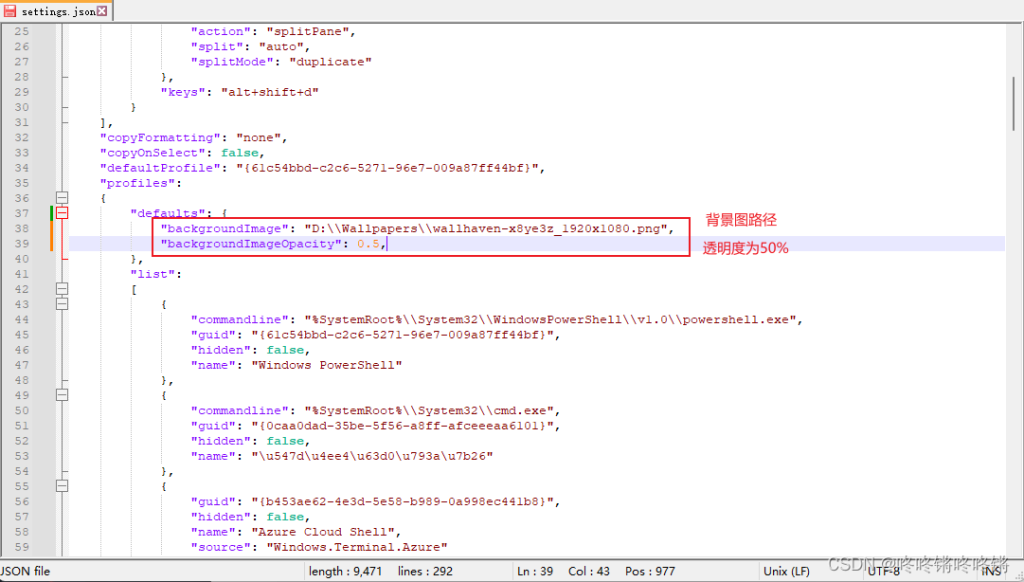
Task: Fold the Windows PowerShell block at line 43
Action: click(62, 304)
